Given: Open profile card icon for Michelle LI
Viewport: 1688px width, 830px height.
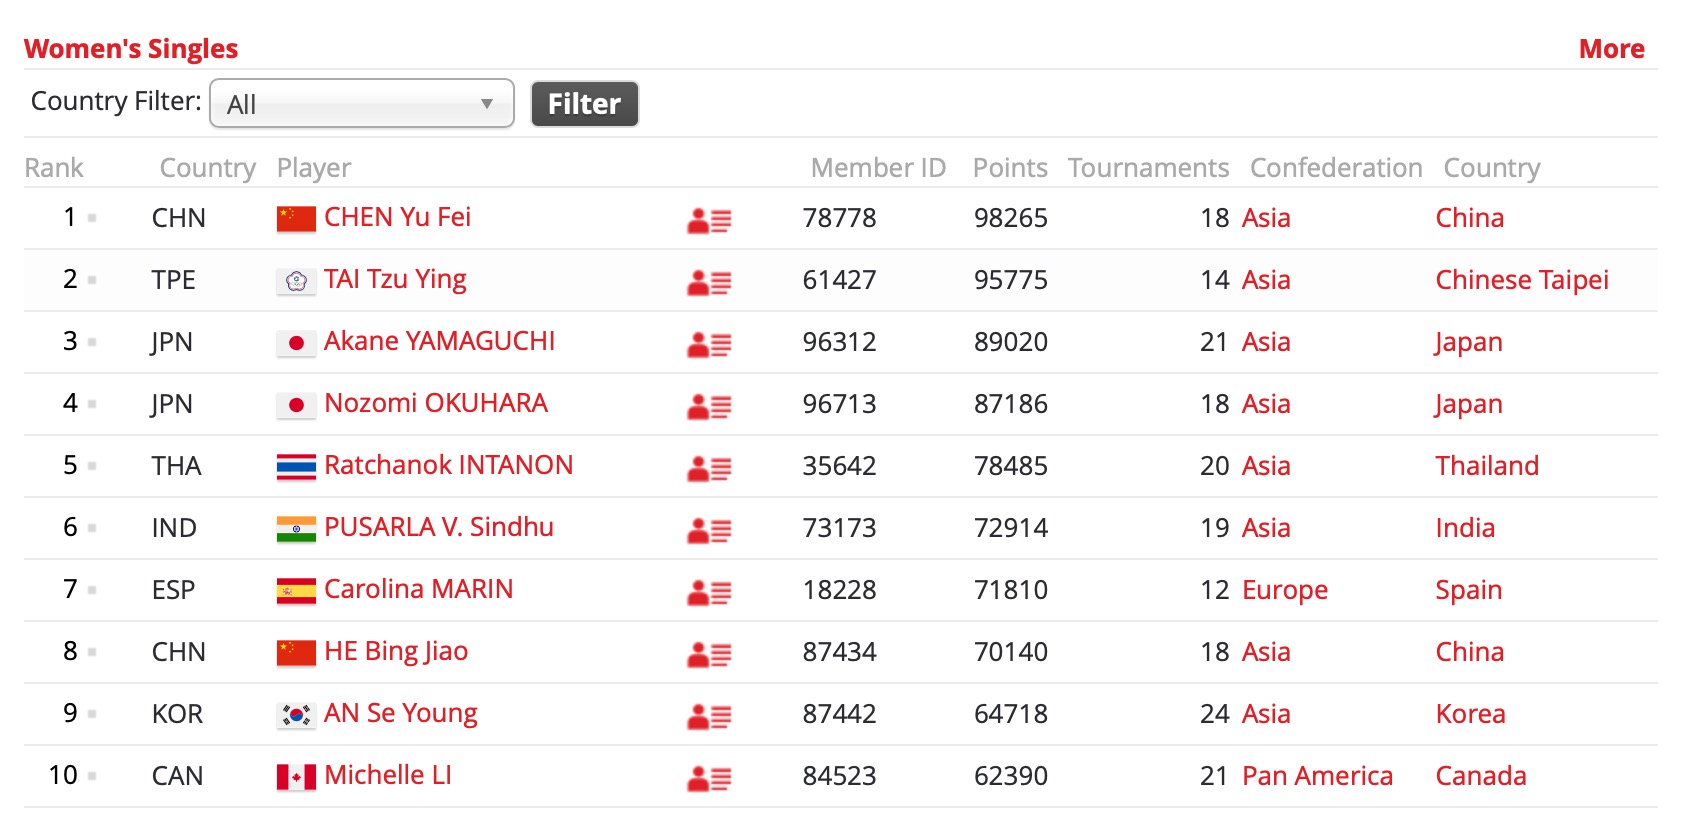Looking at the screenshot, I should [709, 778].
